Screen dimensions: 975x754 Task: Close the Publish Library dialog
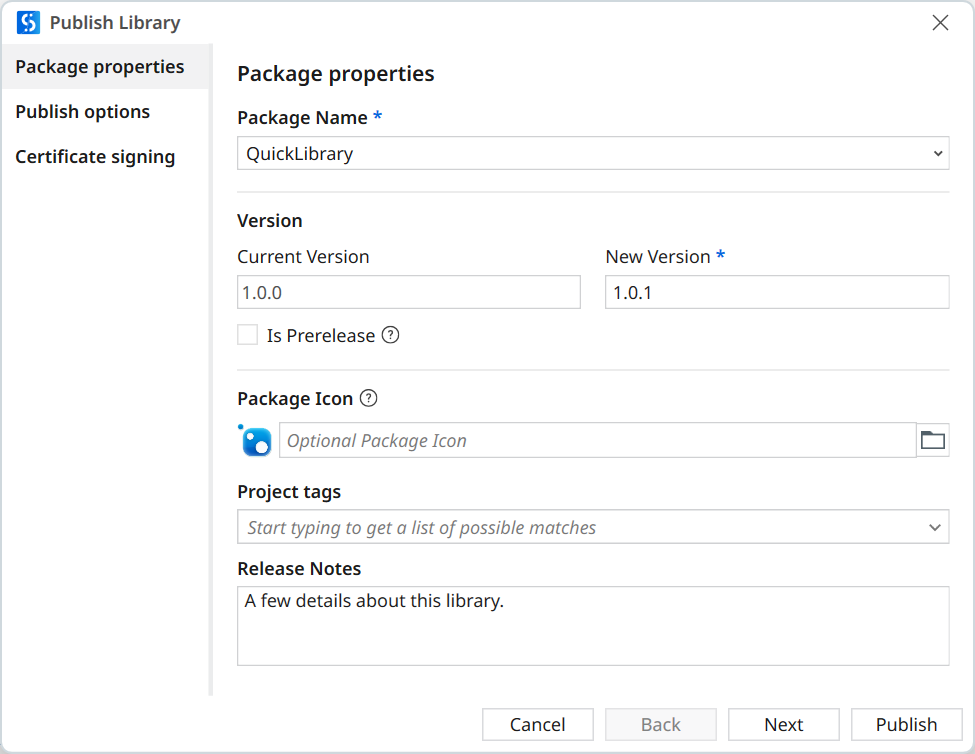pos(940,23)
